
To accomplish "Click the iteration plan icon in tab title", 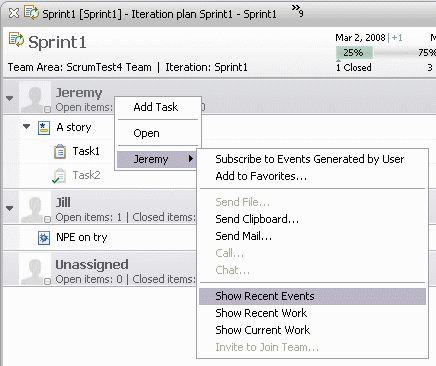I will pos(31,13).
